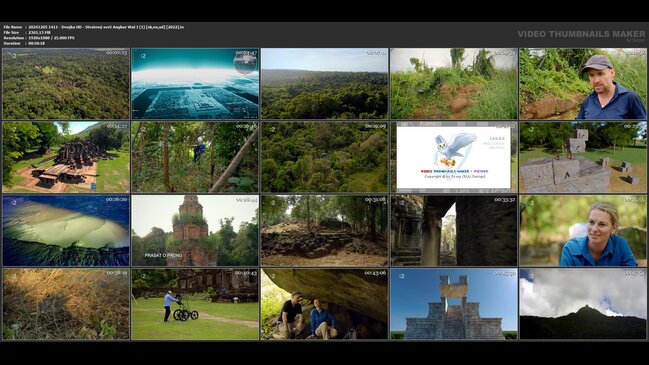Select thumbnail of man in gray cap
Viewport: 649px width, 365px height.
click(x=583, y=84)
